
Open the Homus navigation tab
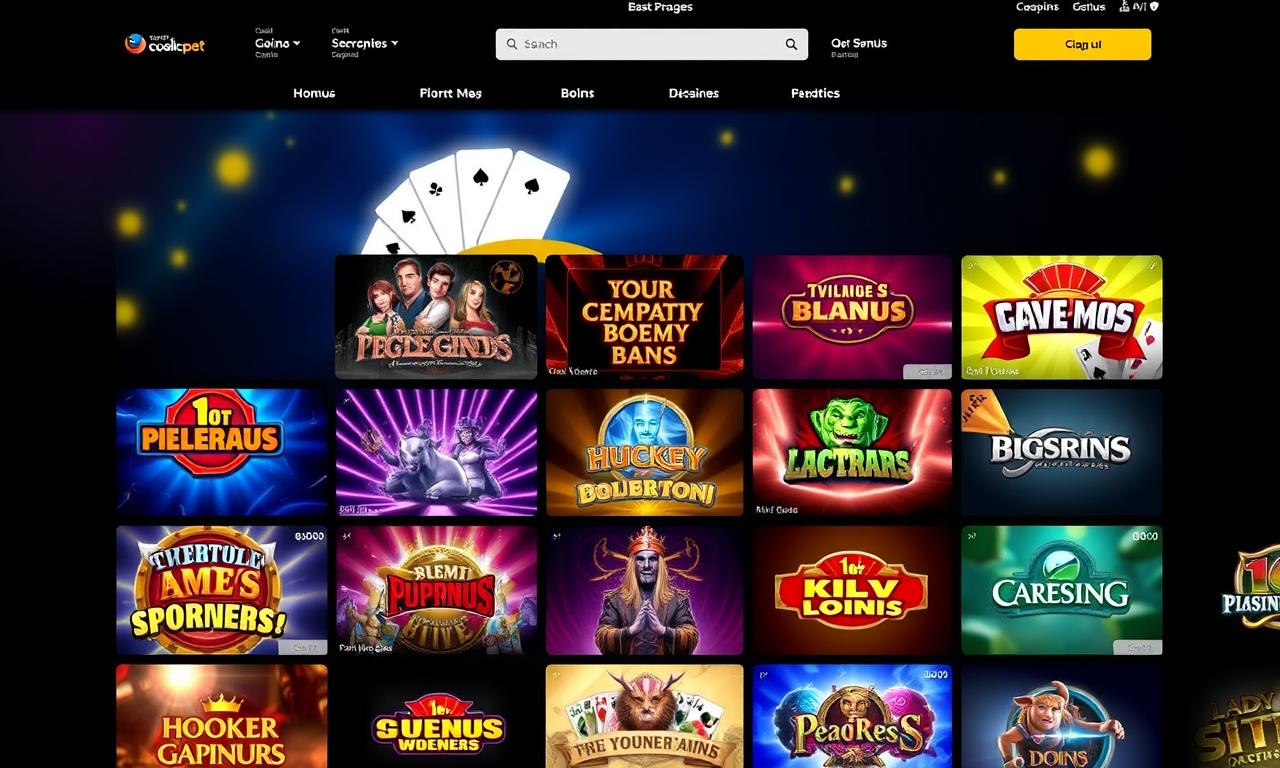[314, 93]
